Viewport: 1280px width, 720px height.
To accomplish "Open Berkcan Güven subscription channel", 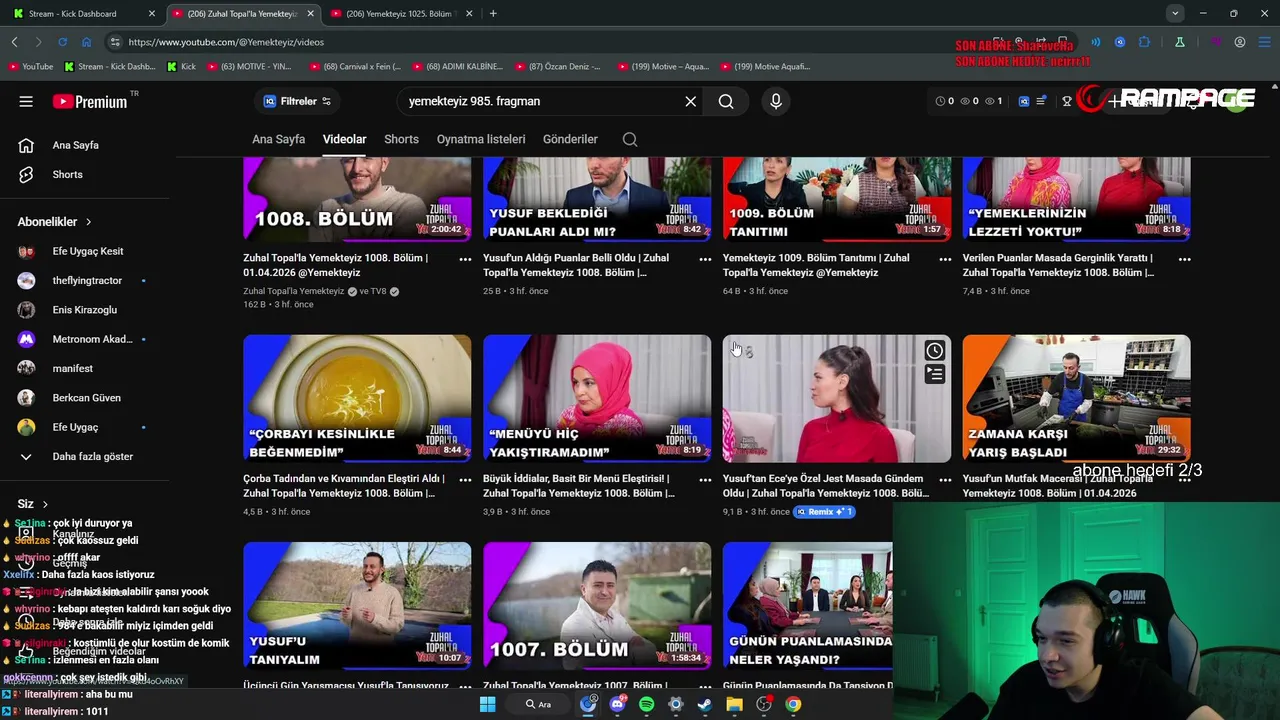I will (87, 398).
